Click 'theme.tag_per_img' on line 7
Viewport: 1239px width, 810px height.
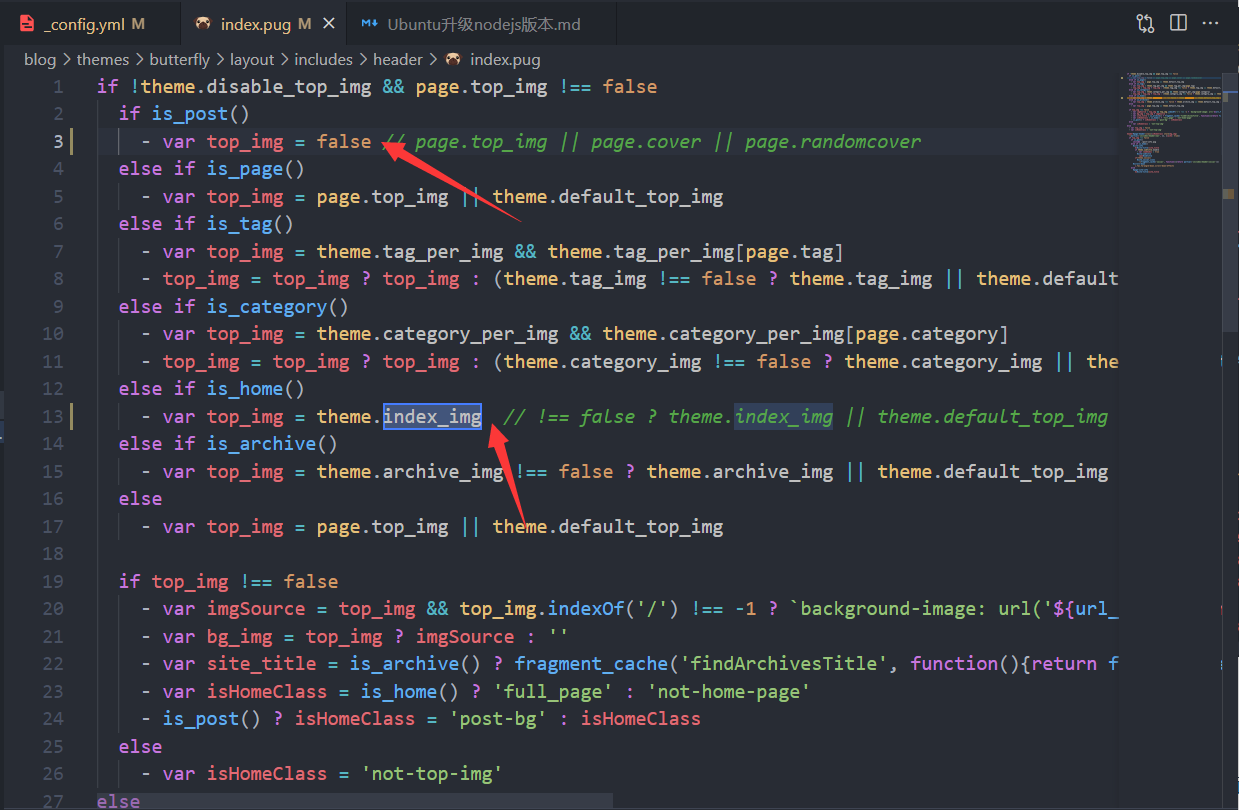click(x=410, y=251)
